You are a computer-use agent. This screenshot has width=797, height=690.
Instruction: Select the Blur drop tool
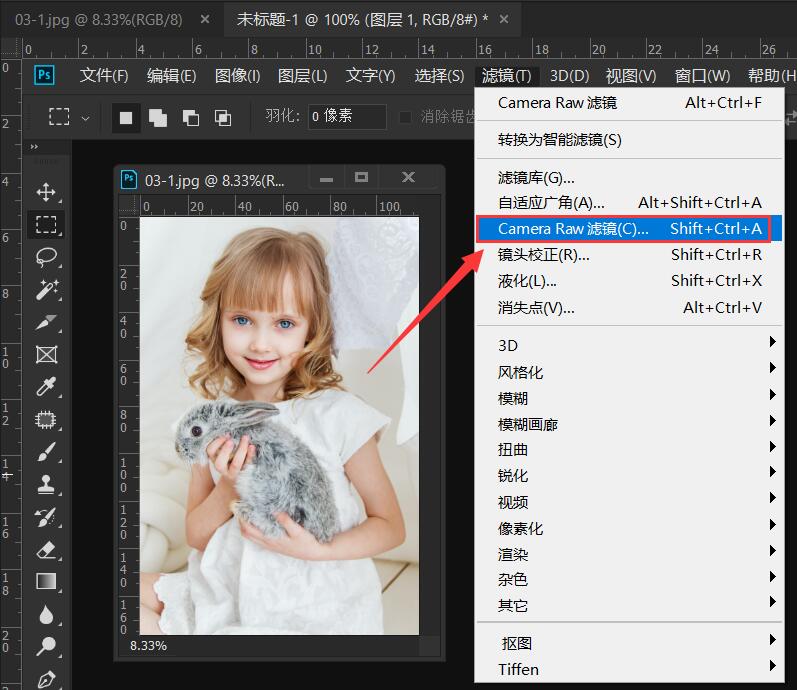(46, 614)
